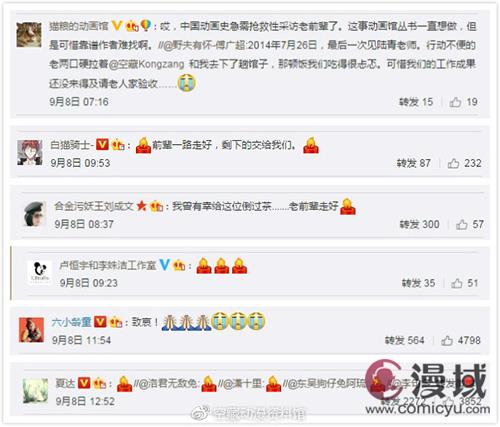Viewport: 500px width, 427px height.
Task: Like the 卢恒宇和李姝洁工作室 post
Action: [456, 283]
